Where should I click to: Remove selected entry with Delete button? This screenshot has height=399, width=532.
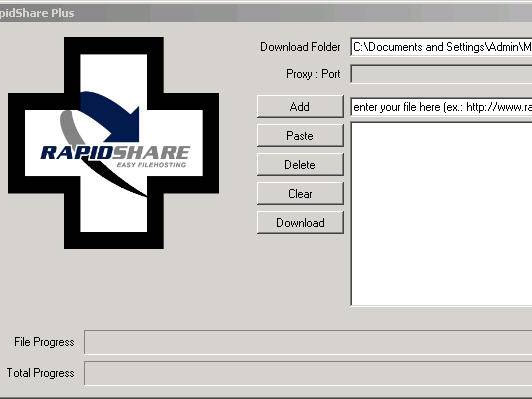pos(300,165)
